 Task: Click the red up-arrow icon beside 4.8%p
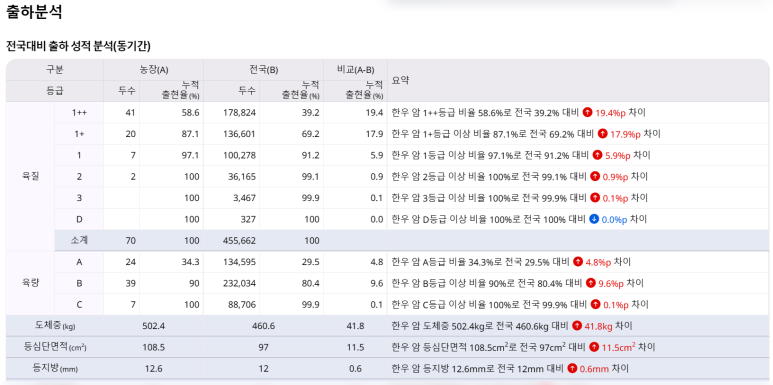click(x=578, y=262)
